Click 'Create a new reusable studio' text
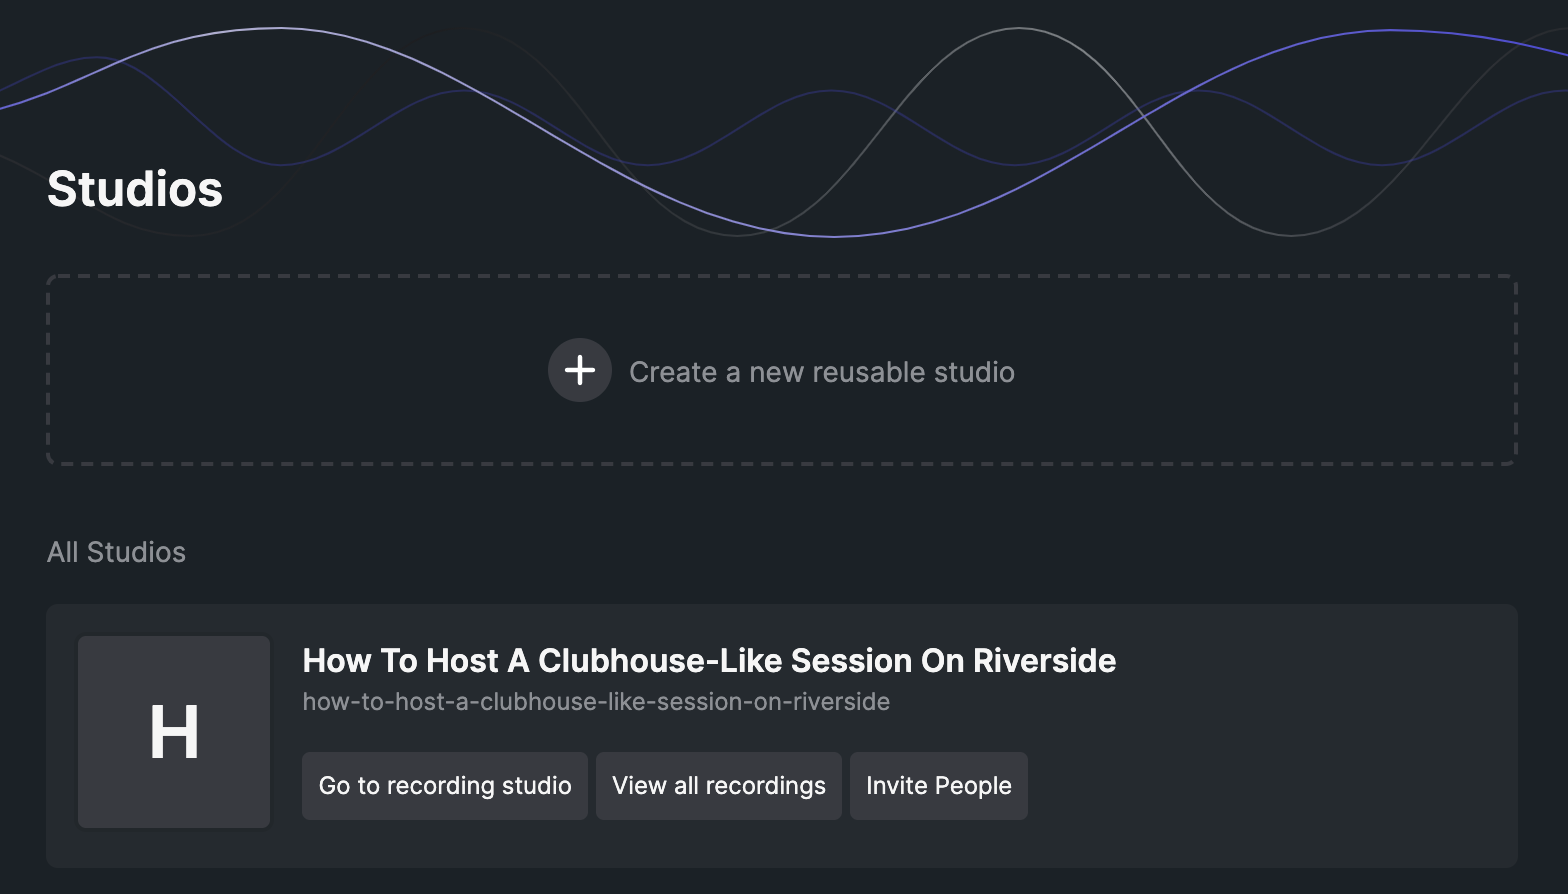Viewport: 1568px width, 894px height. pos(822,372)
